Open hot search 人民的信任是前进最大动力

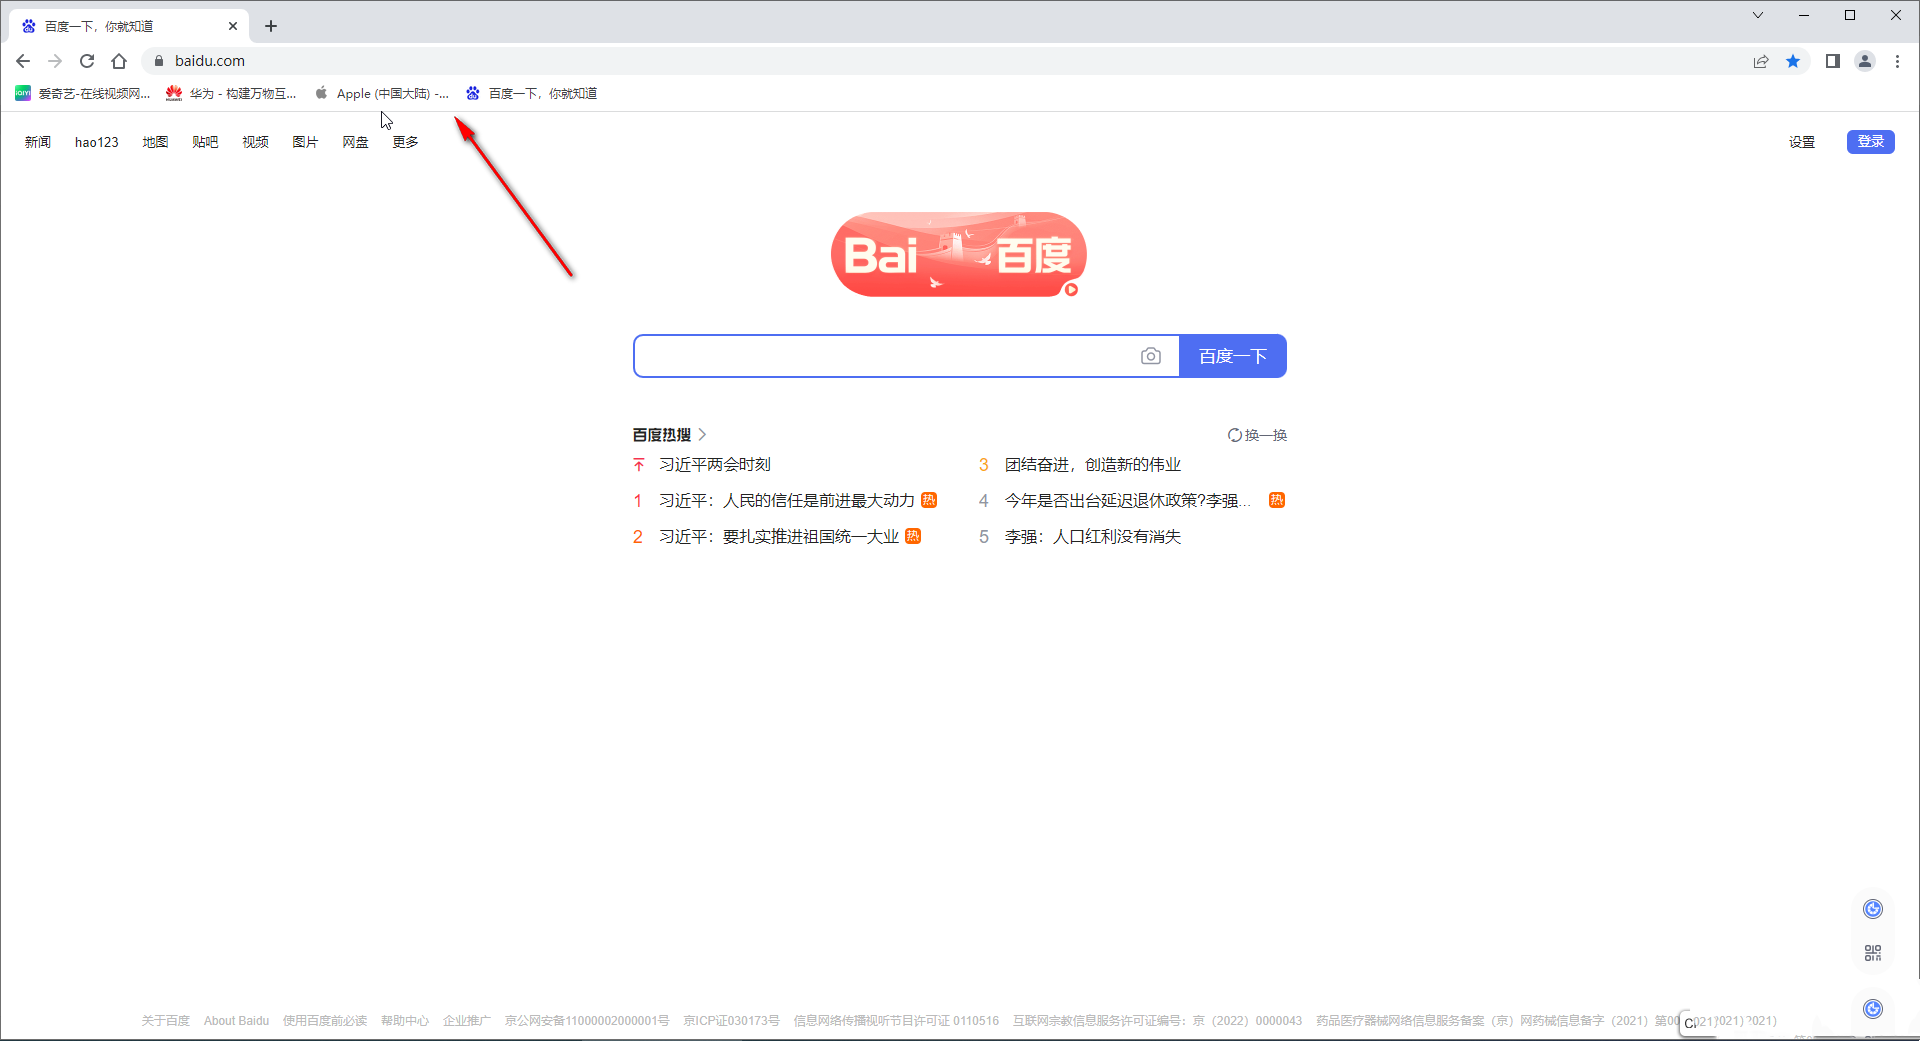tap(786, 500)
